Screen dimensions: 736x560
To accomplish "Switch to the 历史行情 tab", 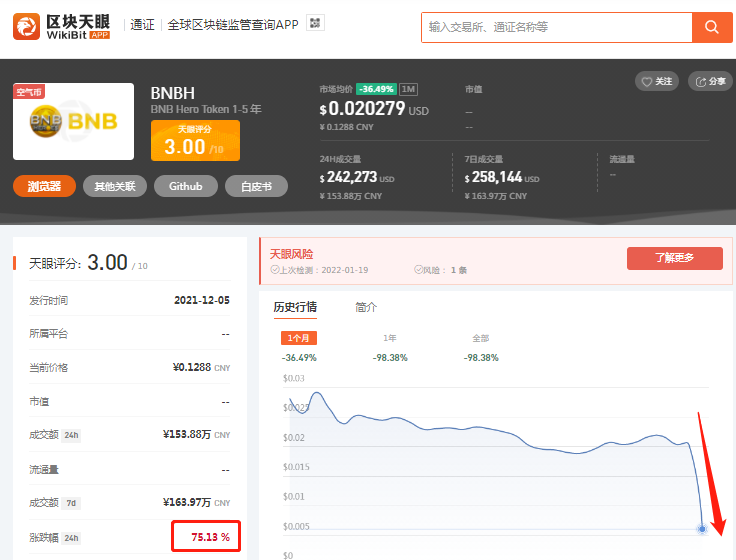I will click(295, 307).
